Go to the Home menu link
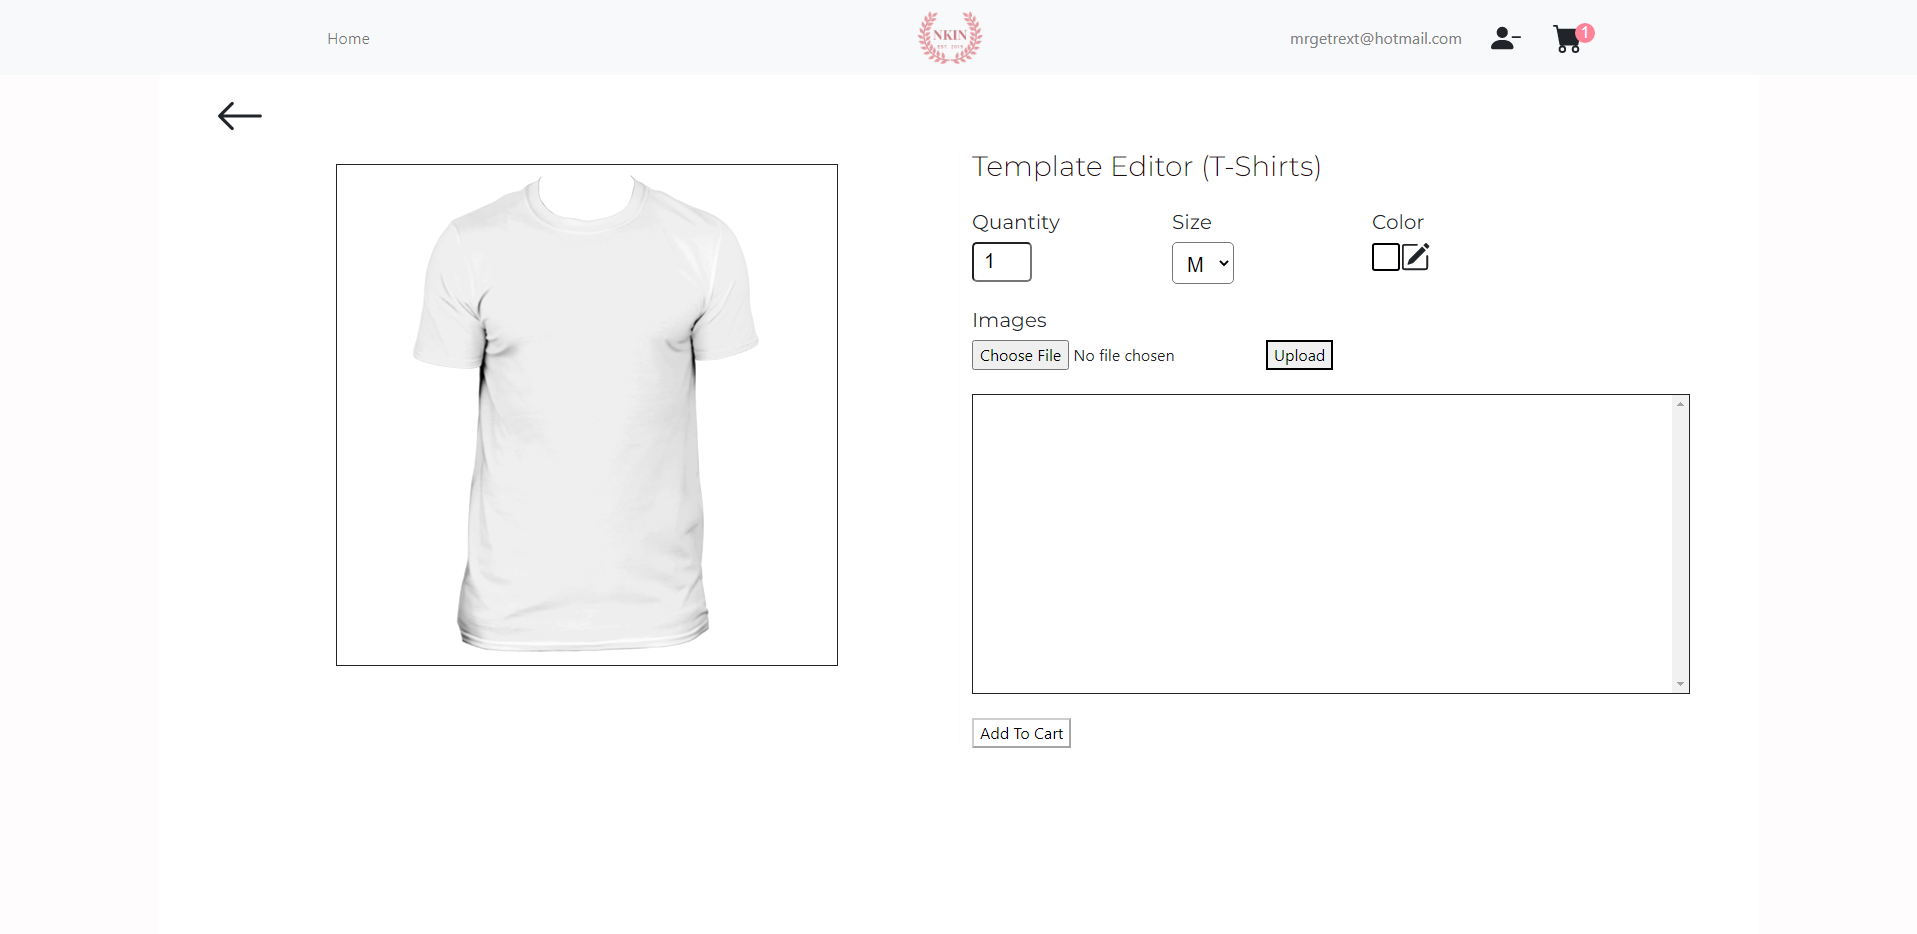Viewport: 1917px width, 934px height. tap(348, 38)
